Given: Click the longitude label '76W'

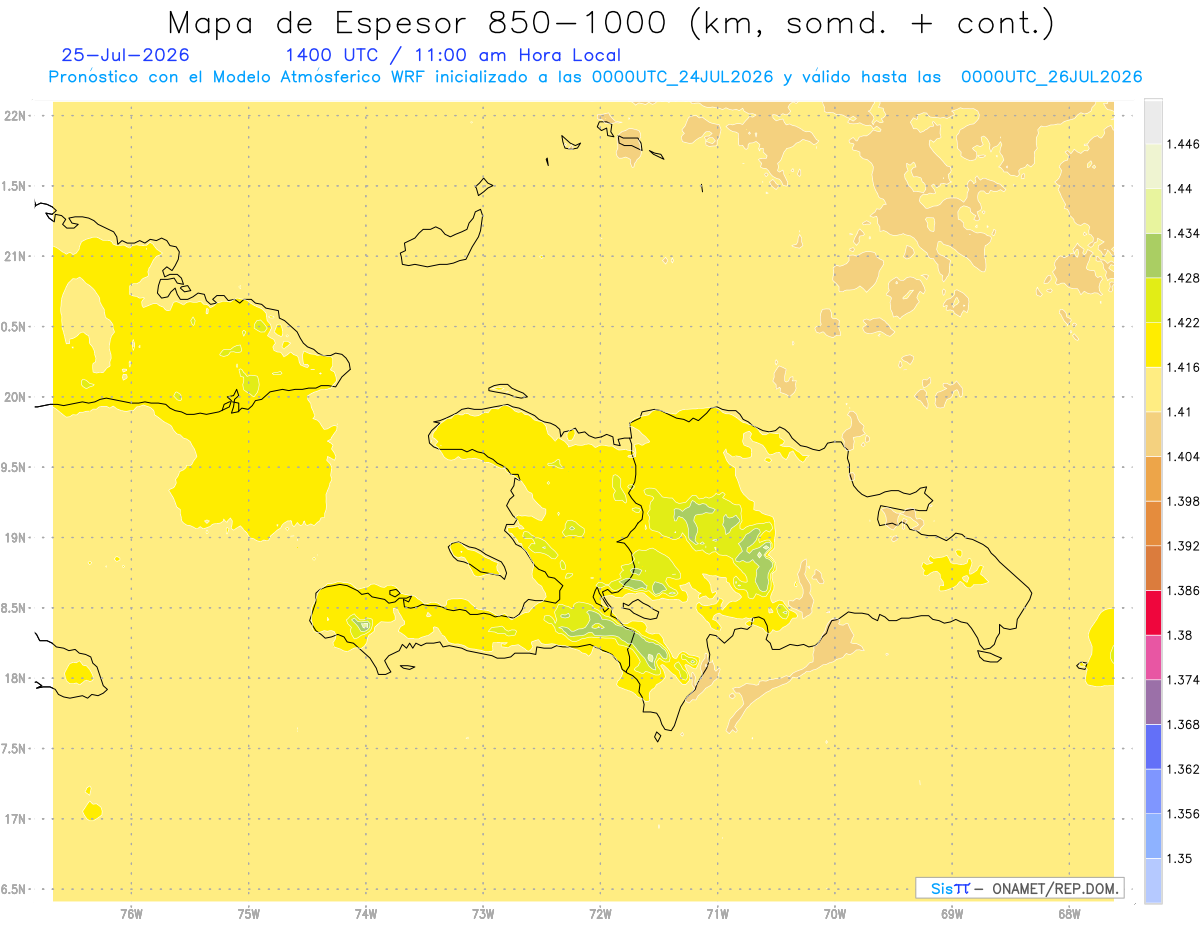Looking at the screenshot, I should coord(131,914).
